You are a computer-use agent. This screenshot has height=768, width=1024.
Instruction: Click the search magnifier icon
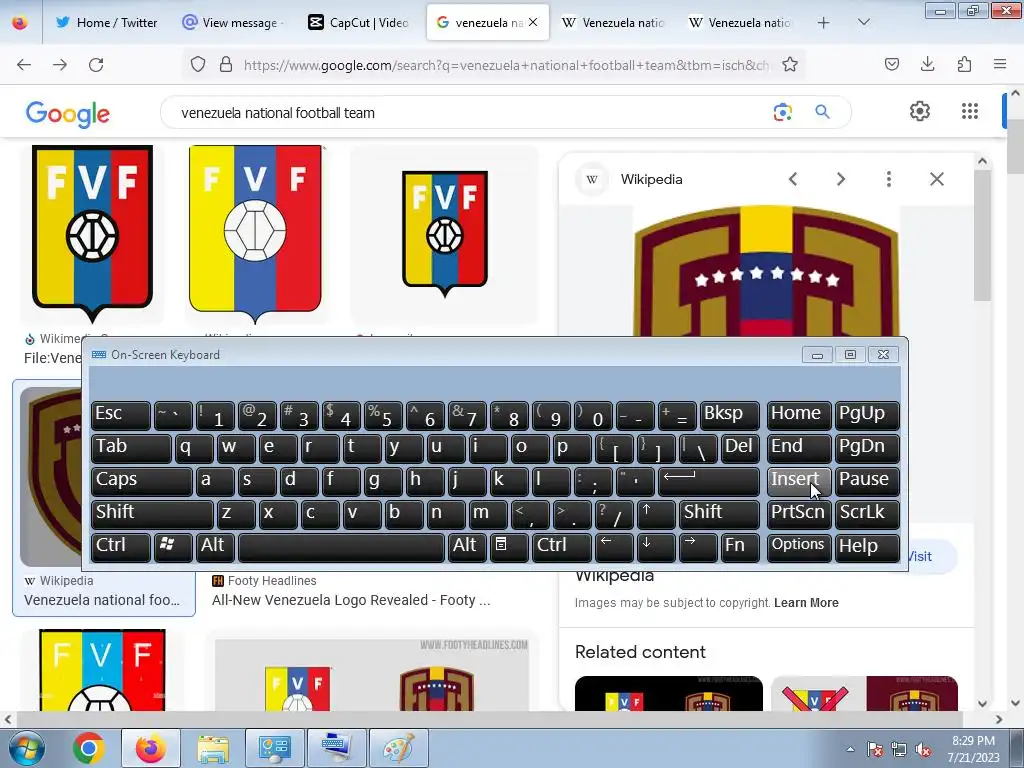click(x=822, y=112)
